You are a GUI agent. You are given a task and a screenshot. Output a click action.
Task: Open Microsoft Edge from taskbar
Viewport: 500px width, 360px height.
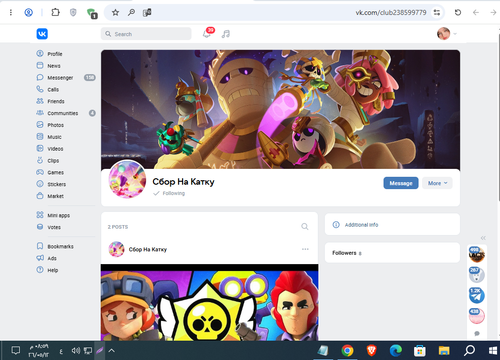[x=396, y=351]
